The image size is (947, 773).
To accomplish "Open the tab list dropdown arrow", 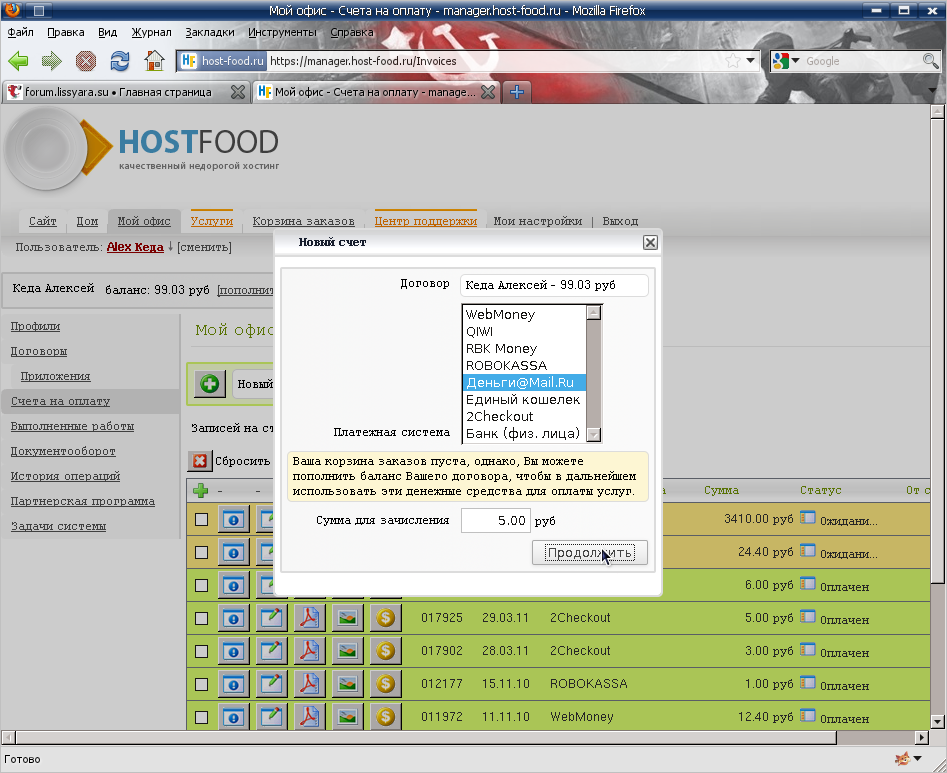I will pyautogui.click(x=933, y=91).
